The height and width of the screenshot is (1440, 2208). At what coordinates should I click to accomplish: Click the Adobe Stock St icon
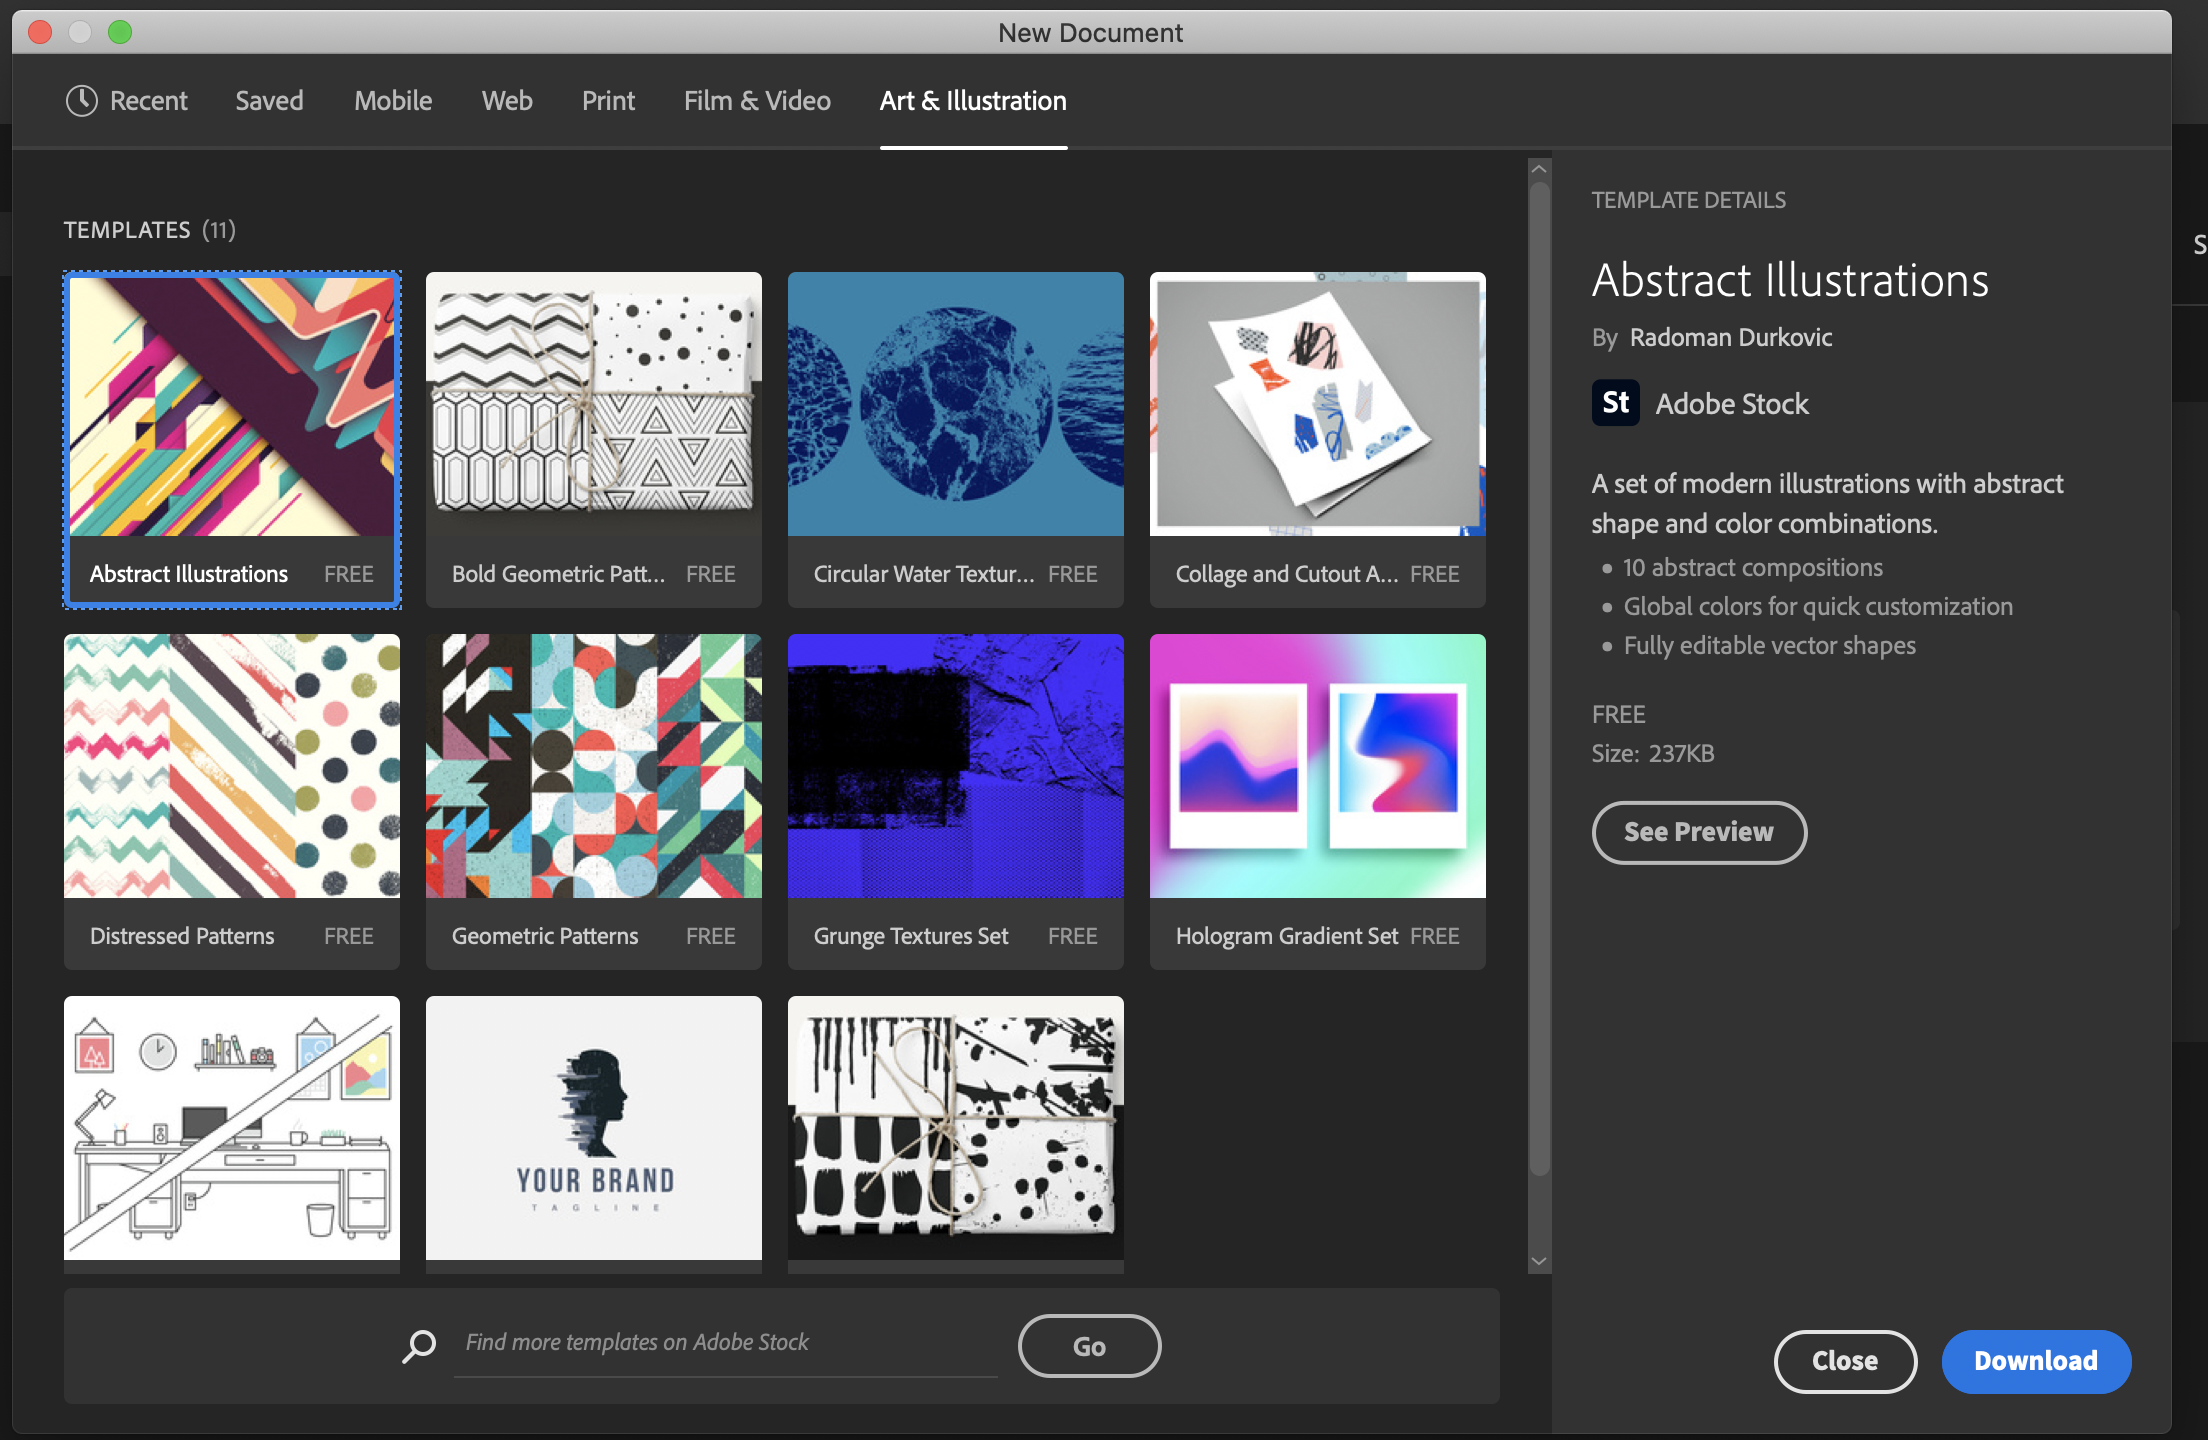pyautogui.click(x=1615, y=403)
